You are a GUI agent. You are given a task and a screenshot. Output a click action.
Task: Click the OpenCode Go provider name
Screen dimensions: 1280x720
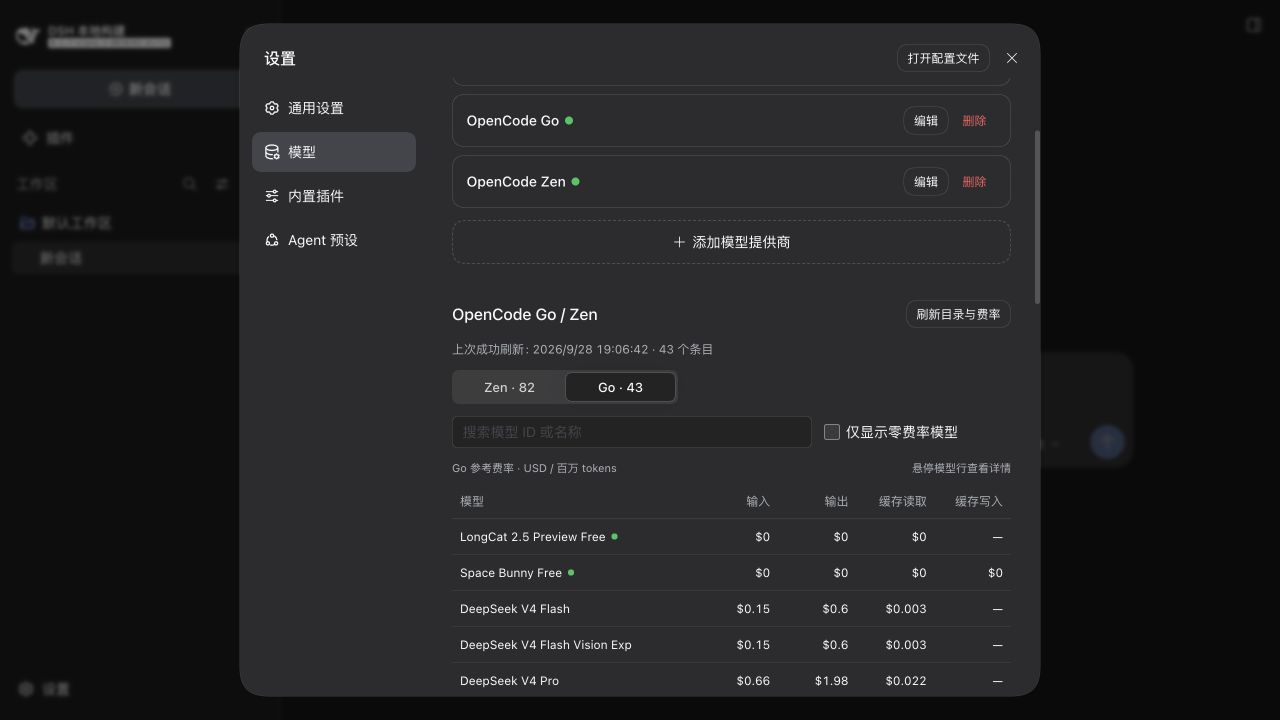pos(513,121)
